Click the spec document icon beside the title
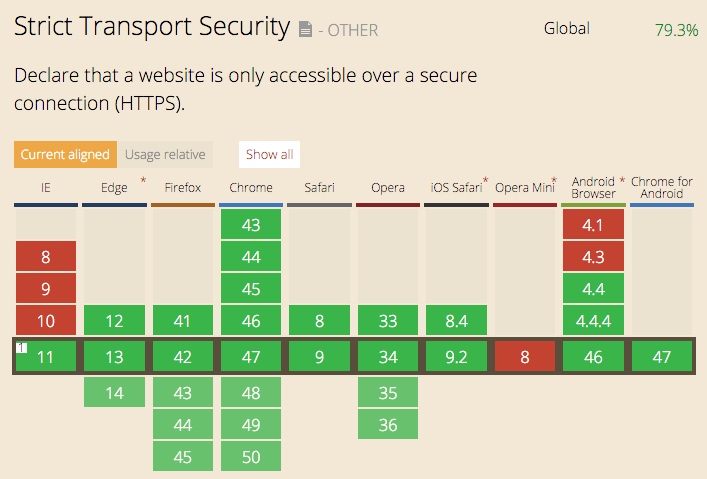This screenshot has height=479, width=707. coord(305,30)
